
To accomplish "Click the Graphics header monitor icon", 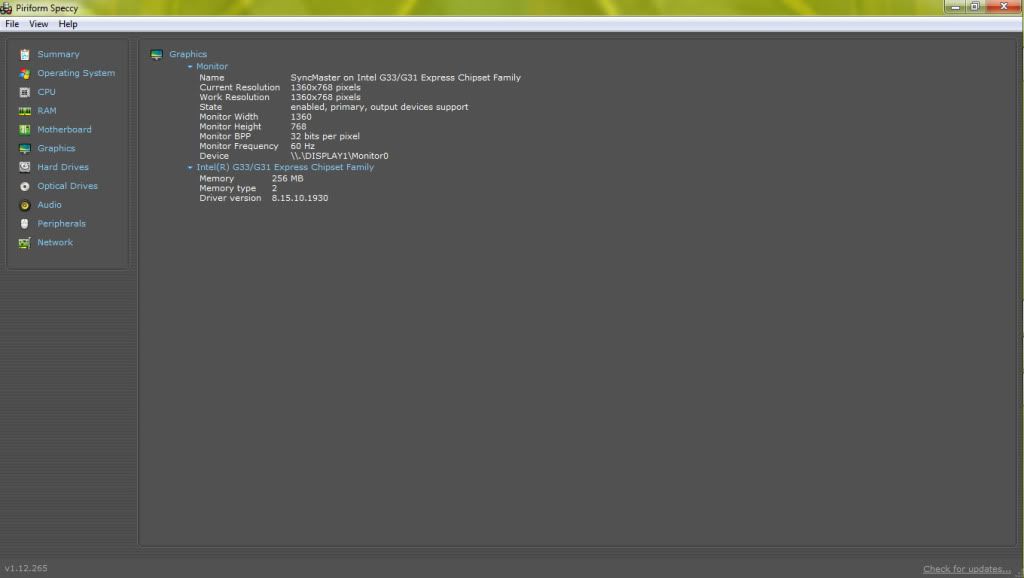I will 157,54.
